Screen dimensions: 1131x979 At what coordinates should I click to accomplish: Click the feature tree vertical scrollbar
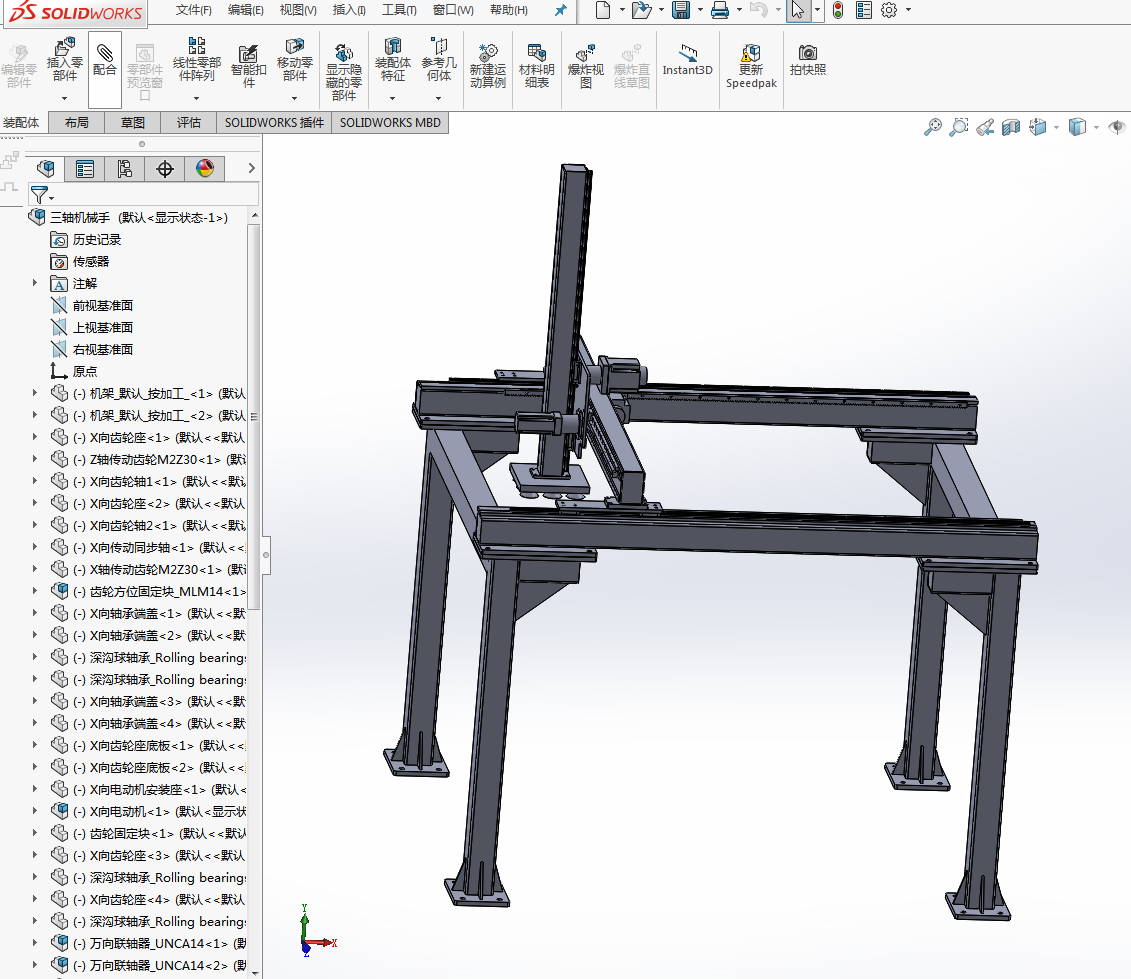(x=254, y=416)
